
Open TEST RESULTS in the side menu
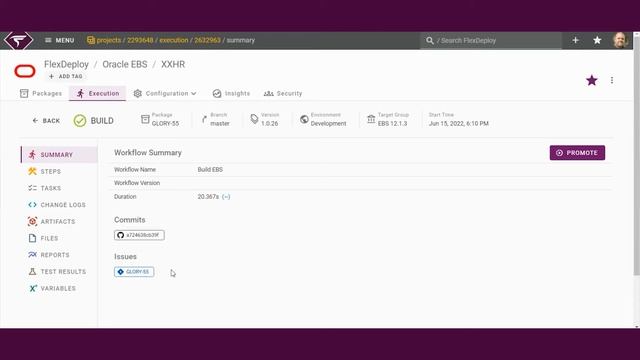click(59, 272)
